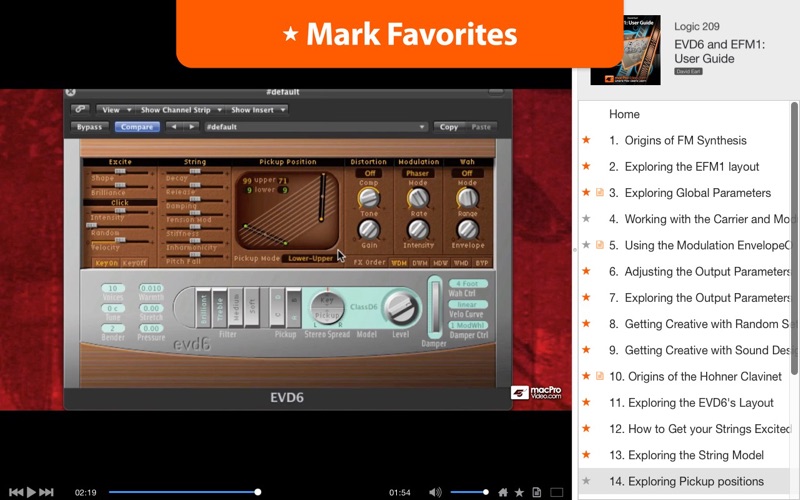Viewport: 800px width, 500px height.
Task: Toggle fullscreen rectangle icon
Action: (557, 492)
